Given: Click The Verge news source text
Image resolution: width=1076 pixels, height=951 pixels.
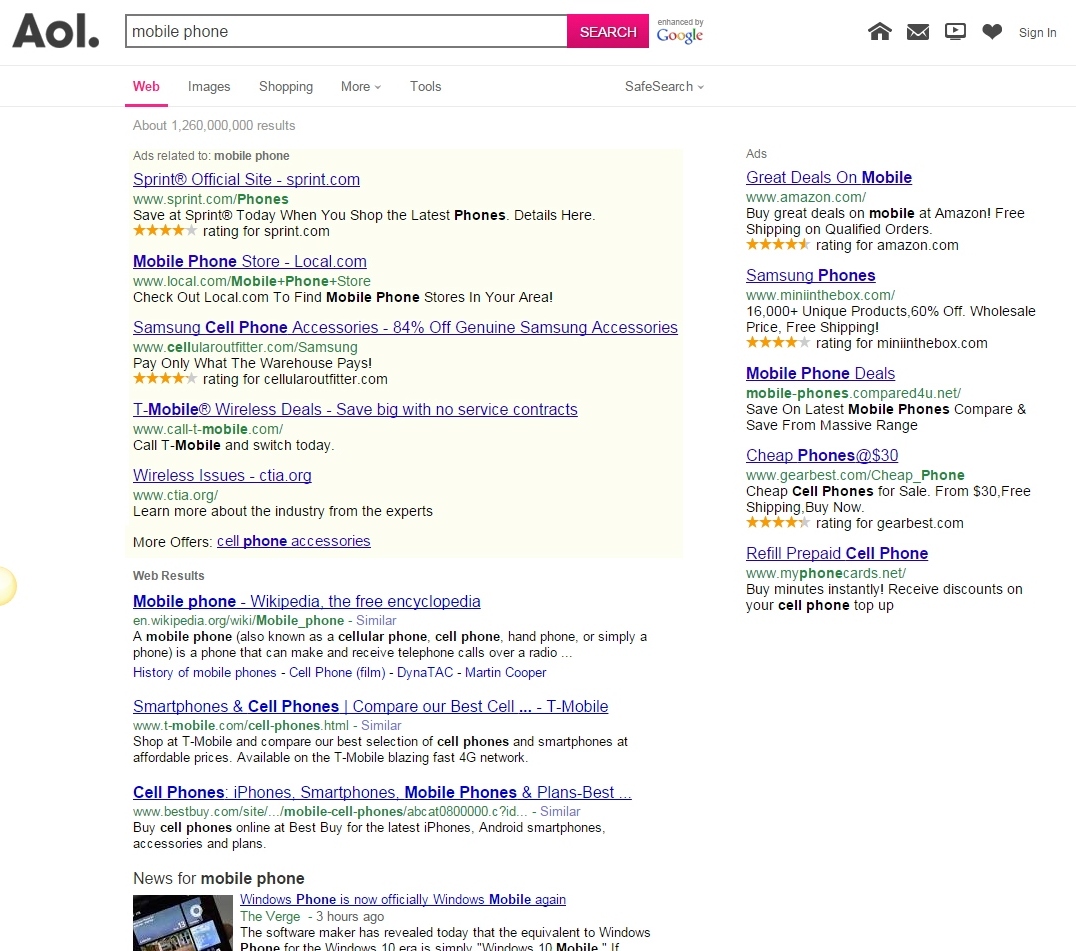Looking at the screenshot, I should click(270, 917).
